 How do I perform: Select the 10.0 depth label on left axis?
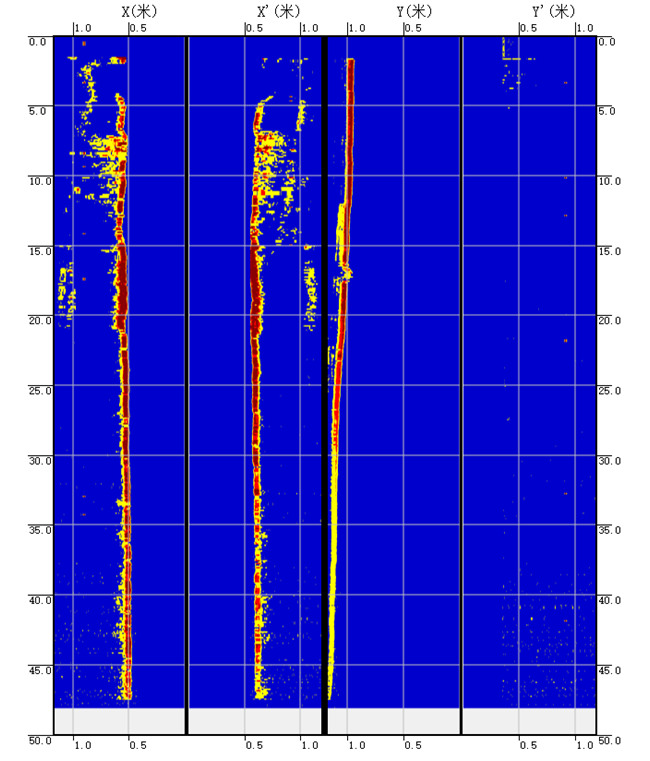pos(40,182)
